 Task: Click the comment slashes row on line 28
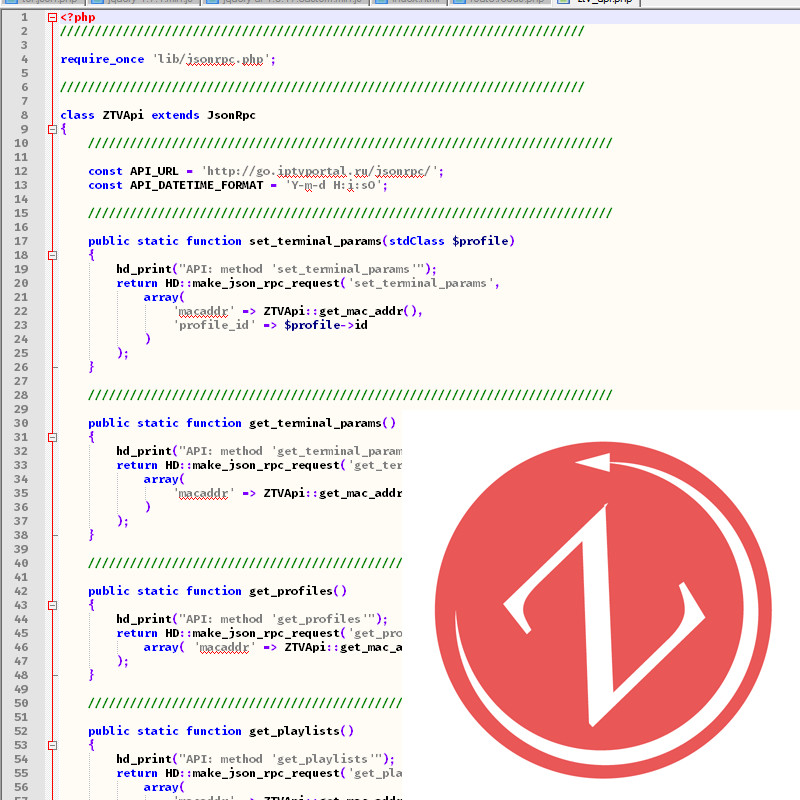[x=350, y=395]
